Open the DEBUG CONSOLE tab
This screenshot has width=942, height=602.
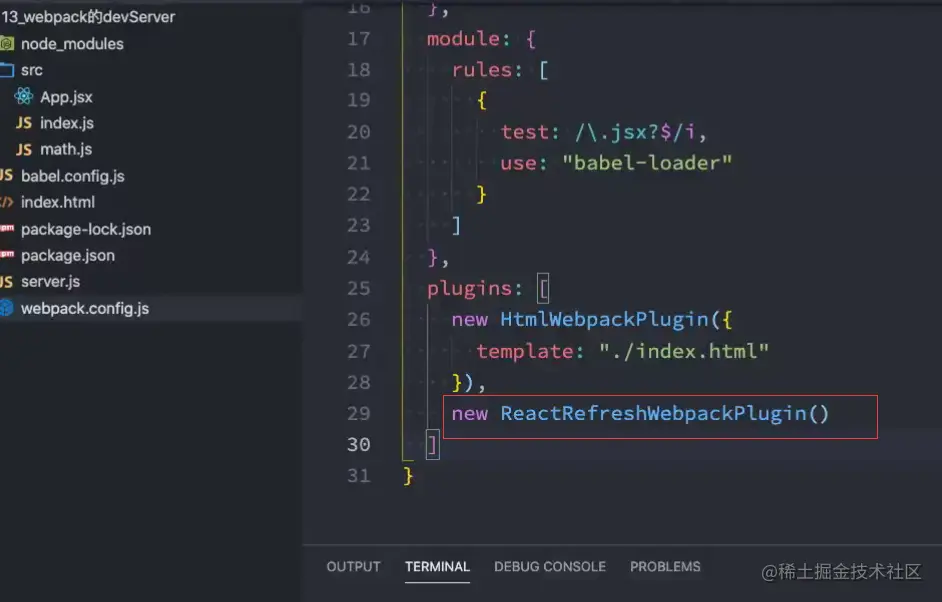coord(550,567)
